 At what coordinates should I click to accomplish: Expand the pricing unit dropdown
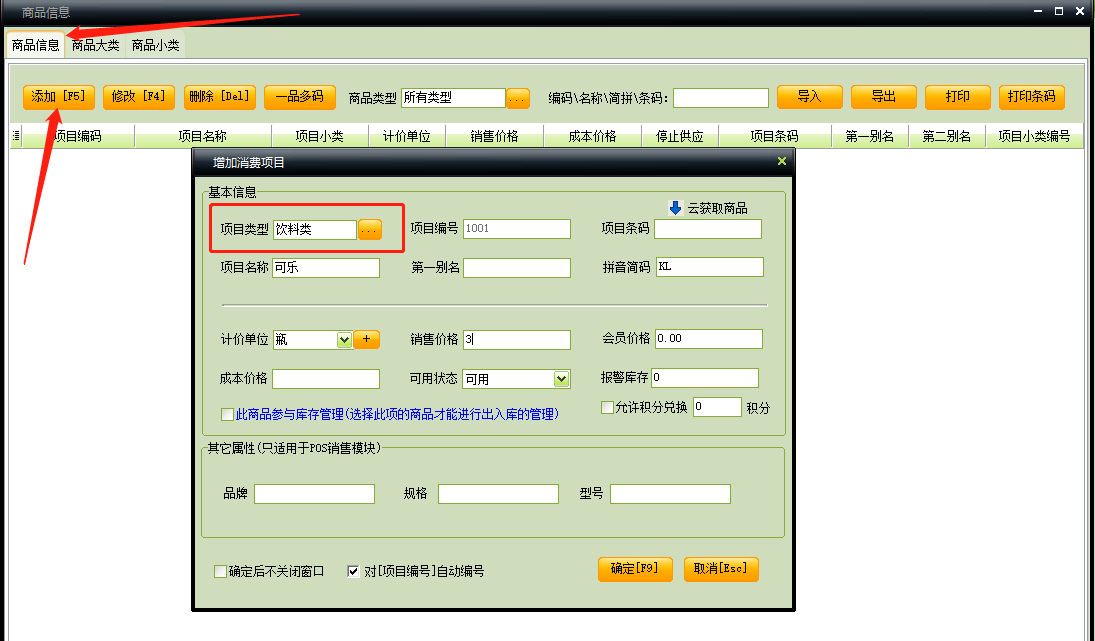pyautogui.click(x=344, y=340)
